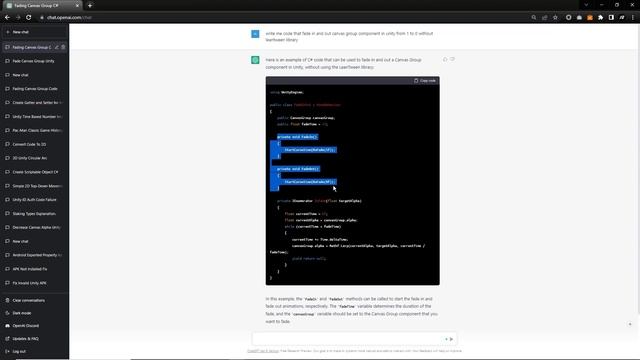Screen dimensions: 640x360
Task: Click the Copy code button on code block
Action: click(425, 81)
